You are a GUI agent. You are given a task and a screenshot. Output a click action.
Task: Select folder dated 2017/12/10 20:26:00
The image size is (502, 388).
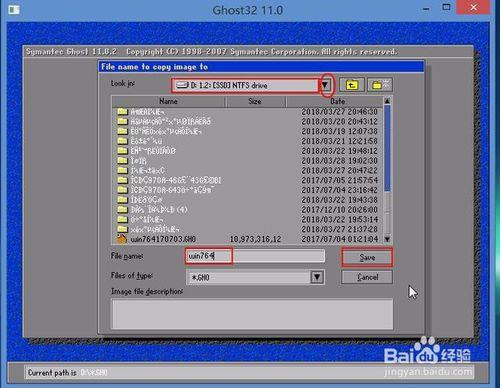tap(247, 210)
